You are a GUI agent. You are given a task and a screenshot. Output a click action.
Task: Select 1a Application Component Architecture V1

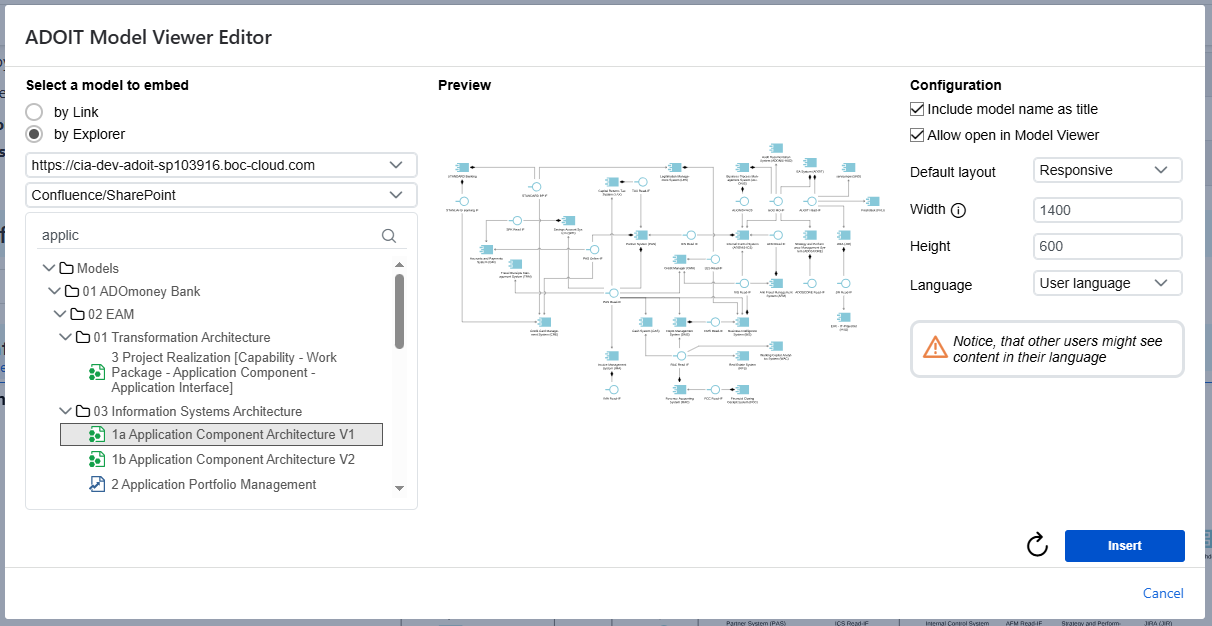pos(232,435)
